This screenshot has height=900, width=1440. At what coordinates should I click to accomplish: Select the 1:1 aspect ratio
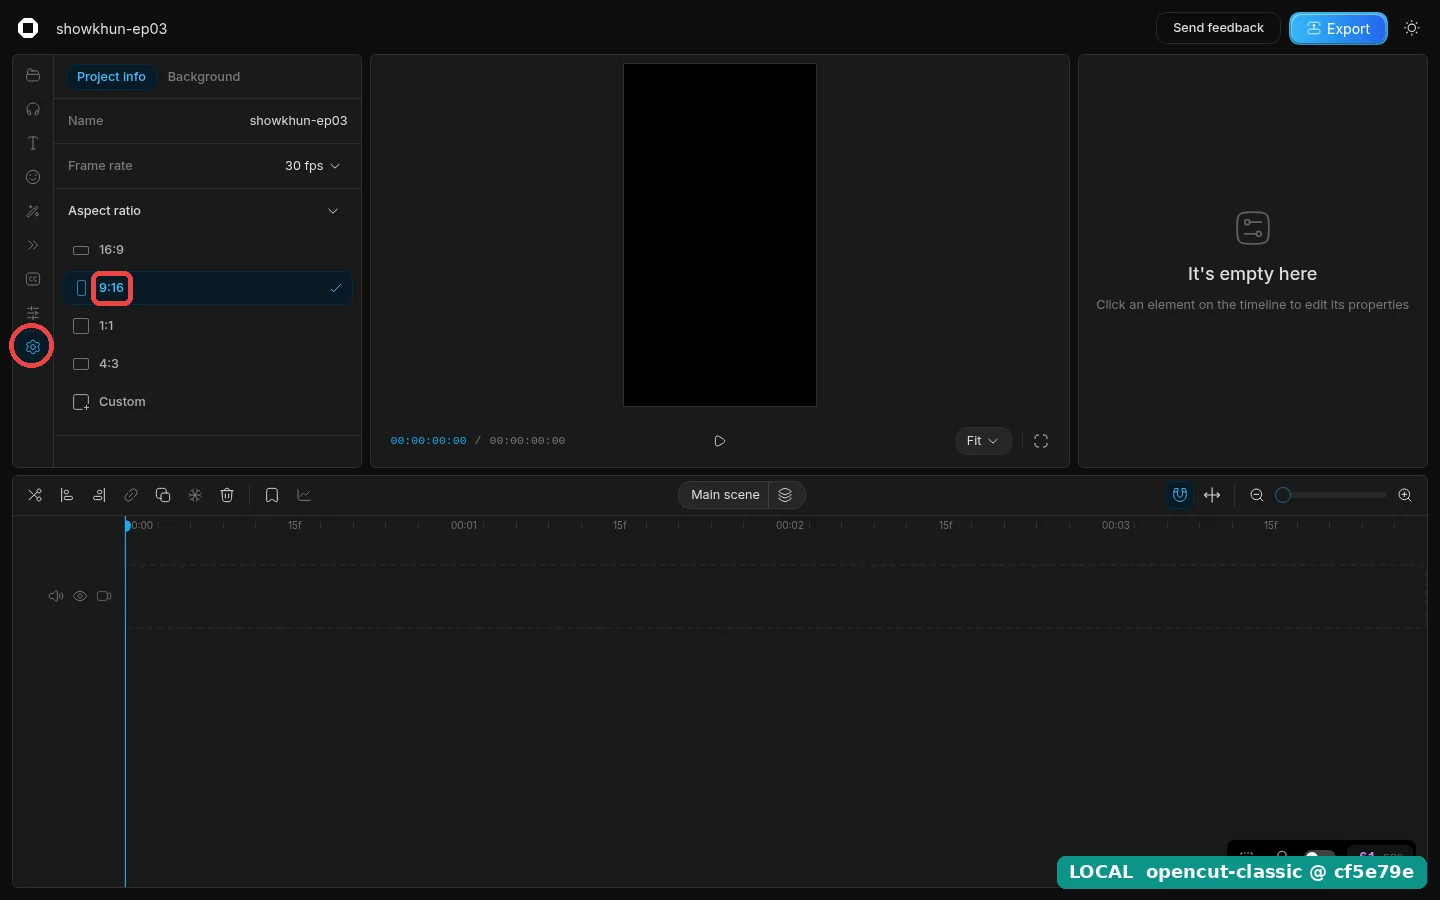[208, 326]
